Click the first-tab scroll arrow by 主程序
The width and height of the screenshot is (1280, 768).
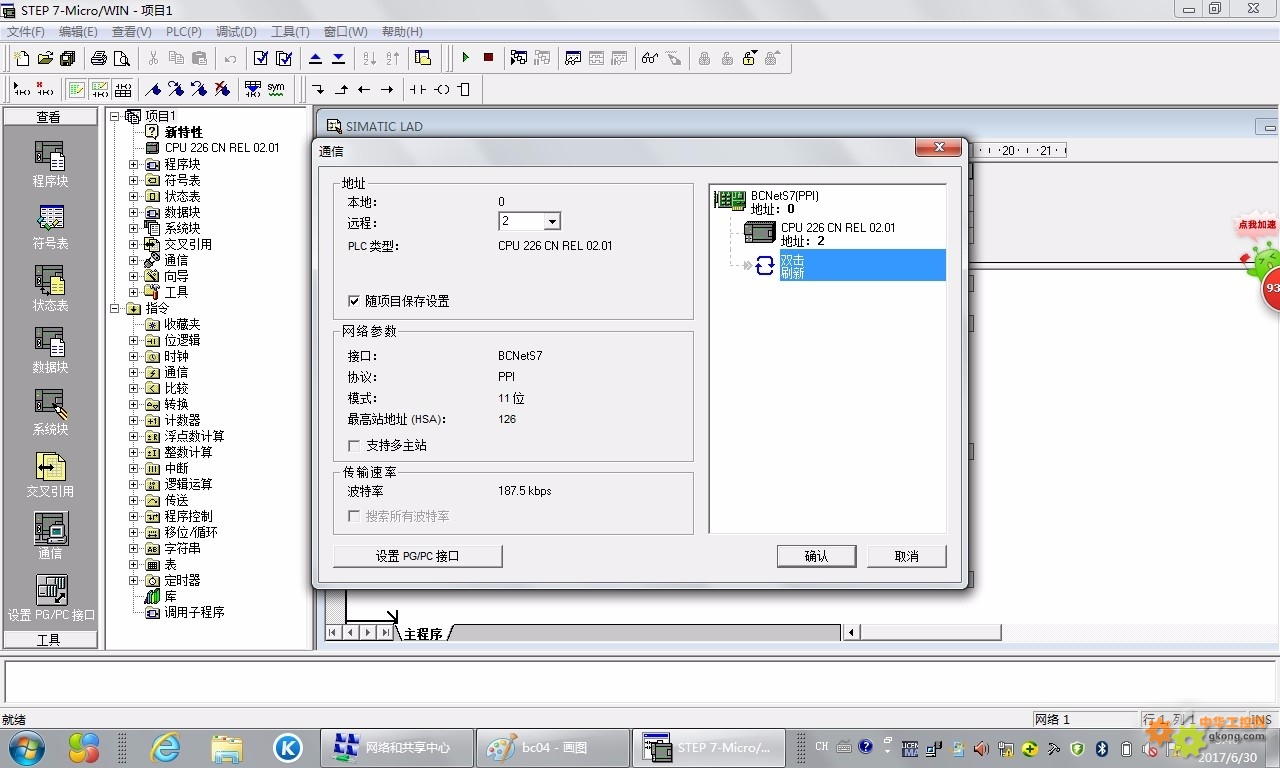(x=333, y=632)
